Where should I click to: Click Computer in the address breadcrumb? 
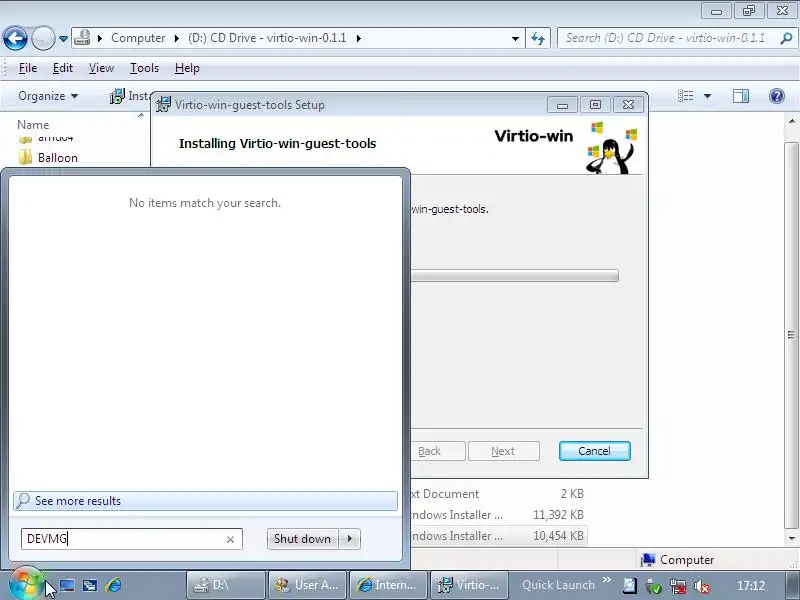(x=138, y=38)
